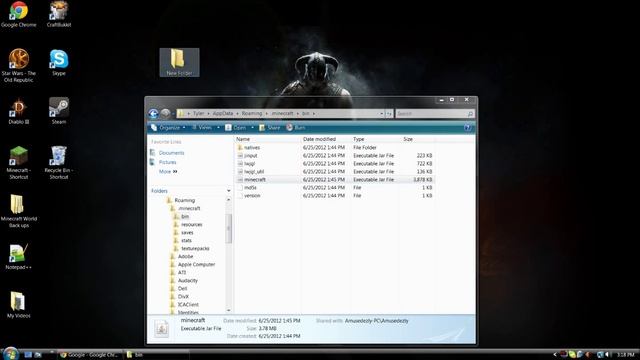Switch to Google Chrome taskbar button

pyautogui.click(x=89, y=355)
